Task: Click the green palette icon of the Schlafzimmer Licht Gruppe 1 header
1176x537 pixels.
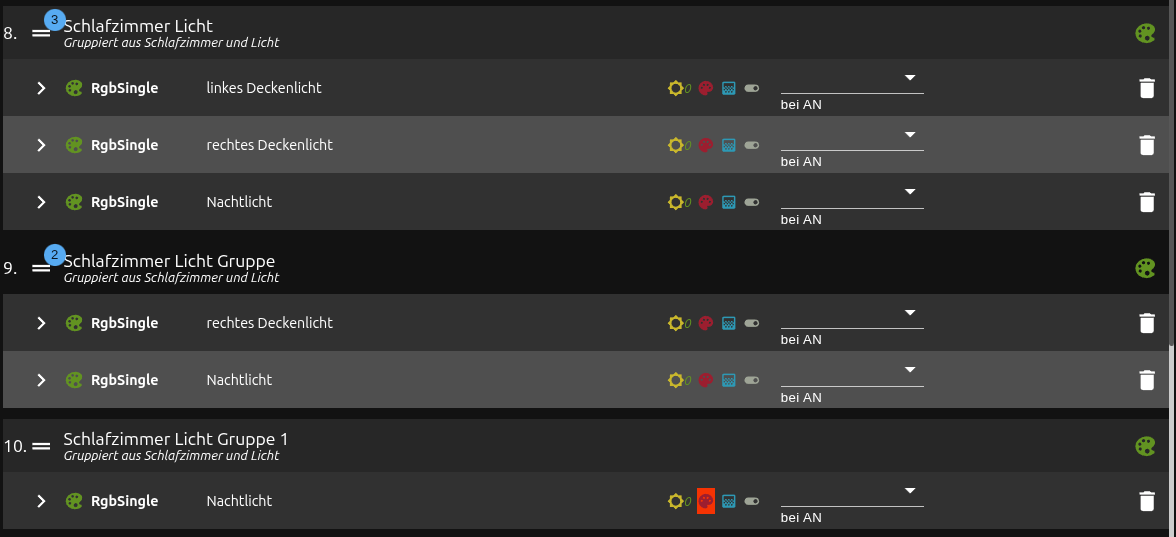Action: pyautogui.click(x=1145, y=446)
